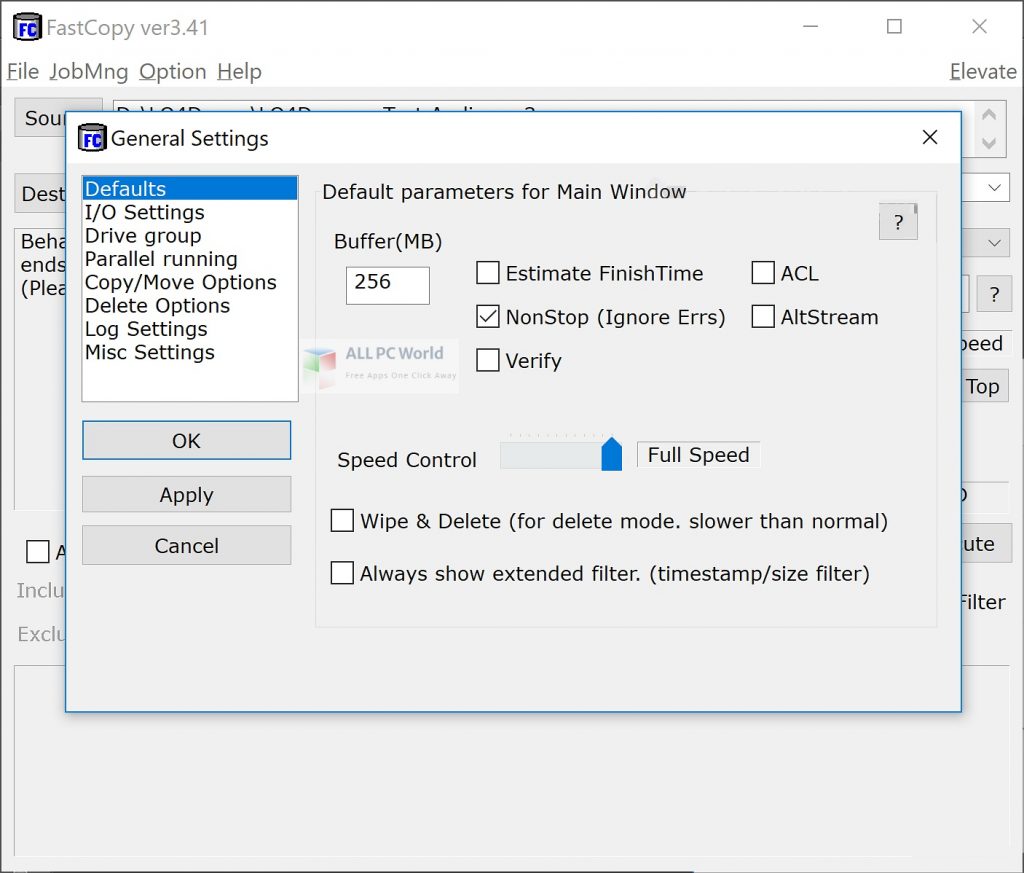1024x873 pixels.
Task: Open the Help menu
Action: pyautogui.click(x=239, y=71)
